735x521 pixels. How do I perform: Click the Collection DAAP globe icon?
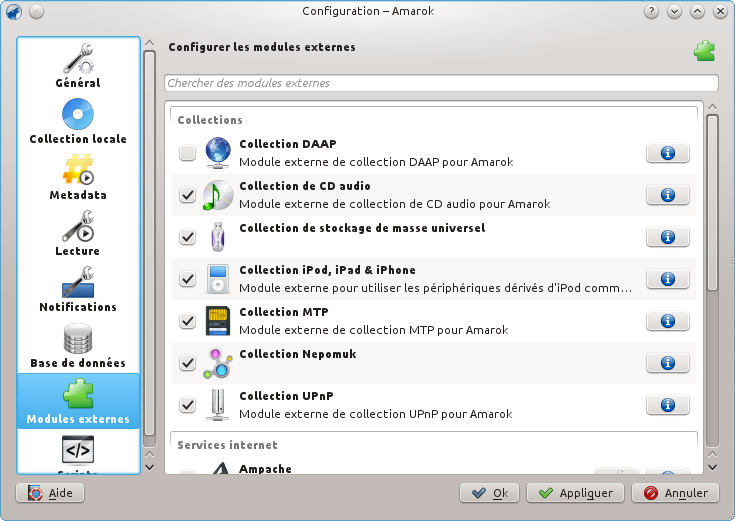click(218, 153)
